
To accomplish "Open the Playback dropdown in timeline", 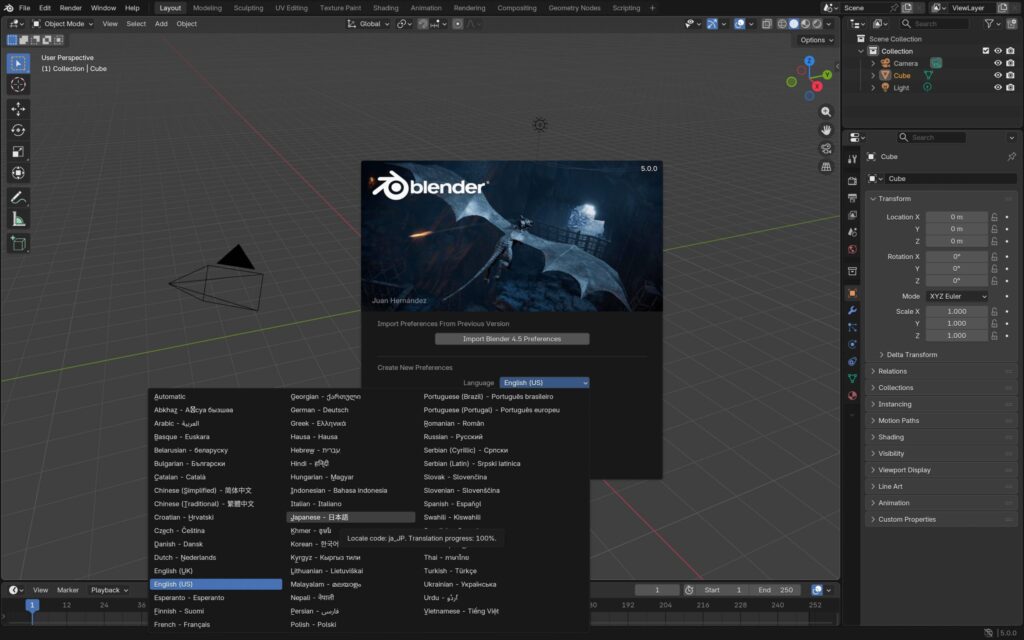I will pyautogui.click(x=109, y=590).
